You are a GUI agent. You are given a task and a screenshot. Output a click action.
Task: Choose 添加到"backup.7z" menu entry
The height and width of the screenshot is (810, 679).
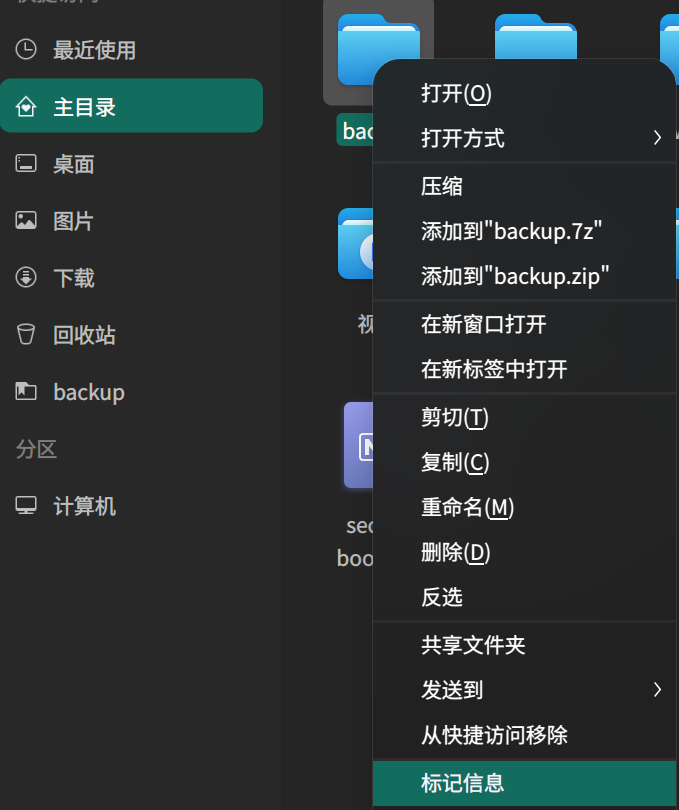click(524, 231)
